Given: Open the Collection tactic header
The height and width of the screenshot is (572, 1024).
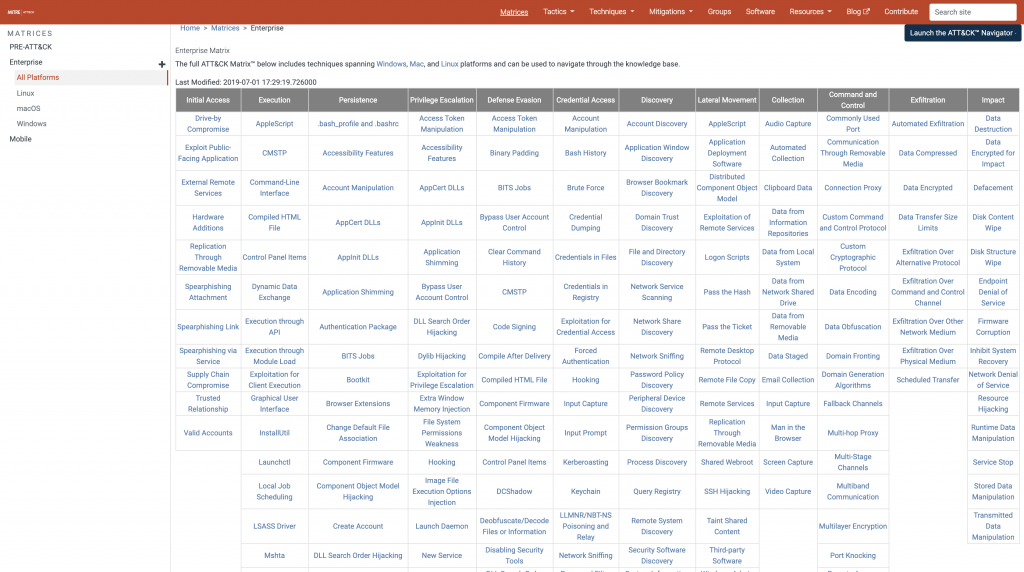Looking at the screenshot, I should pyautogui.click(x=788, y=100).
